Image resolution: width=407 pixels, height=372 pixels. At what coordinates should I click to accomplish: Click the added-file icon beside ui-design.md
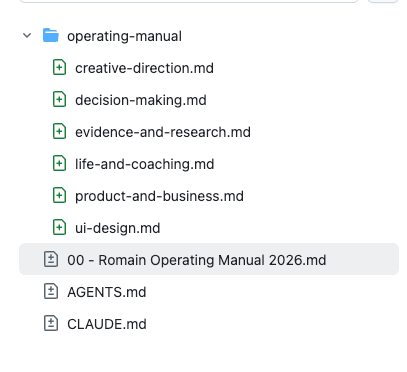(x=59, y=227)
